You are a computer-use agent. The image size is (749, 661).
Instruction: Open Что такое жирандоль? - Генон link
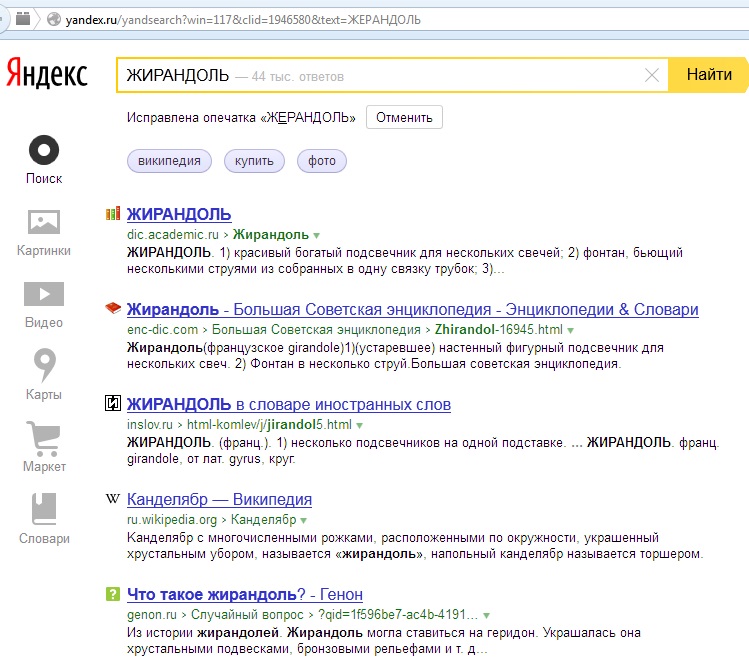point(244,595)
